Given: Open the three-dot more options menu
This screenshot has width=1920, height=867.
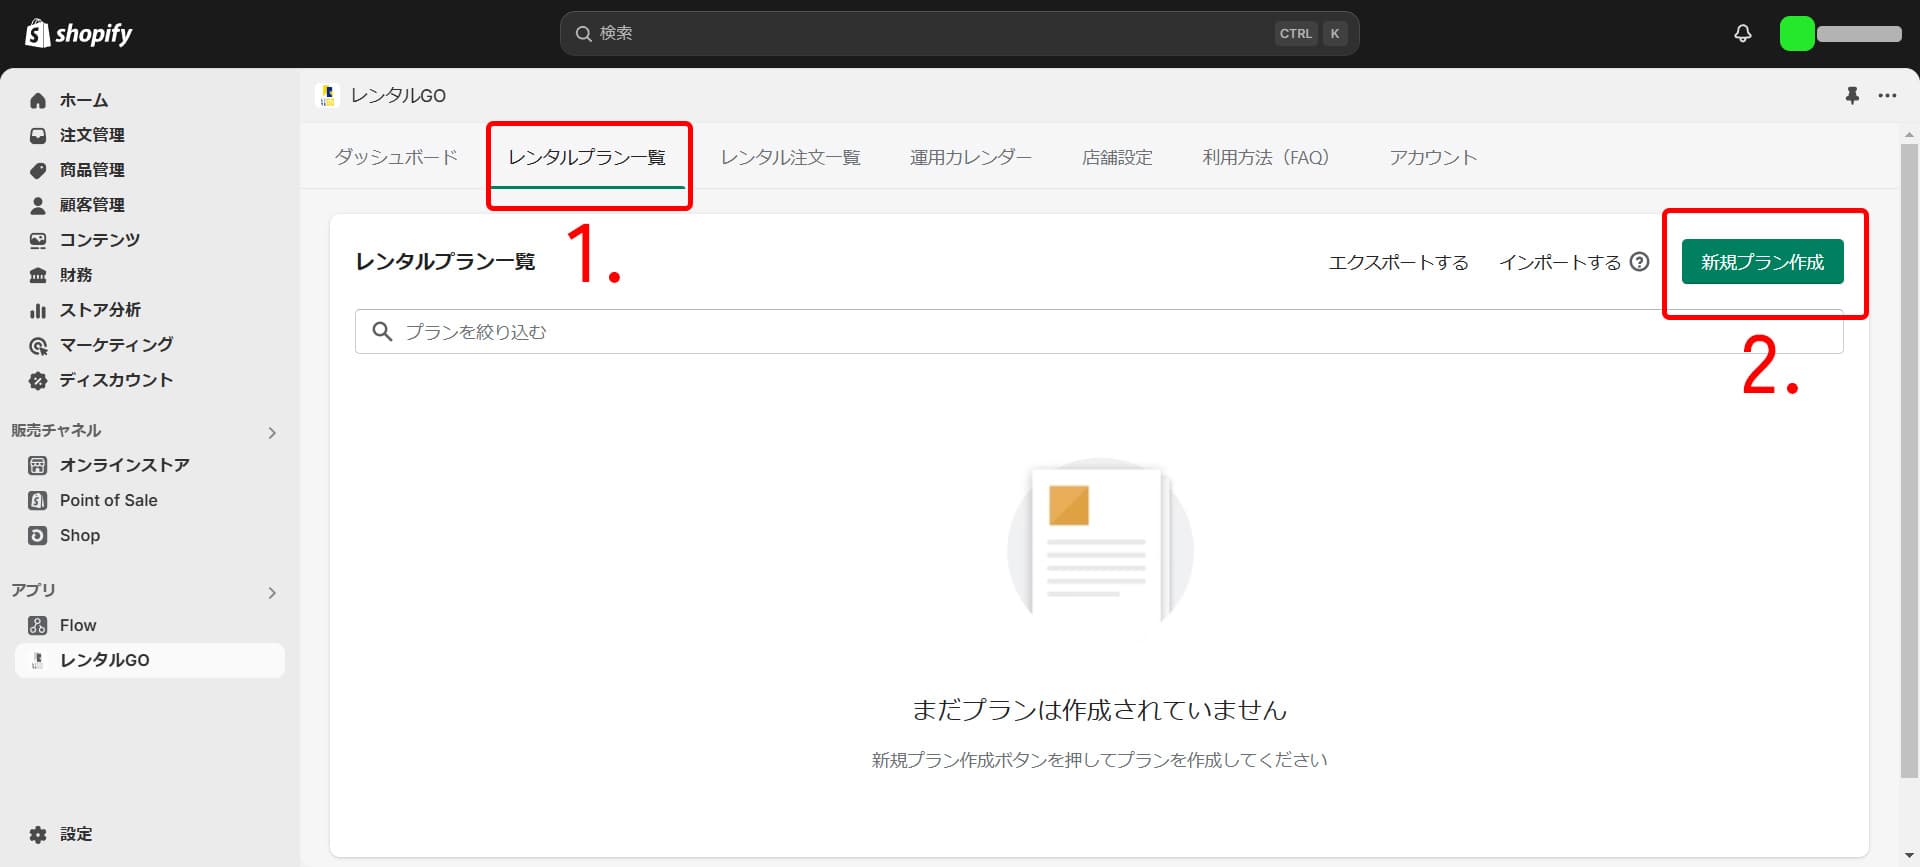Looking at the screenshot, I should point(1887,95).
